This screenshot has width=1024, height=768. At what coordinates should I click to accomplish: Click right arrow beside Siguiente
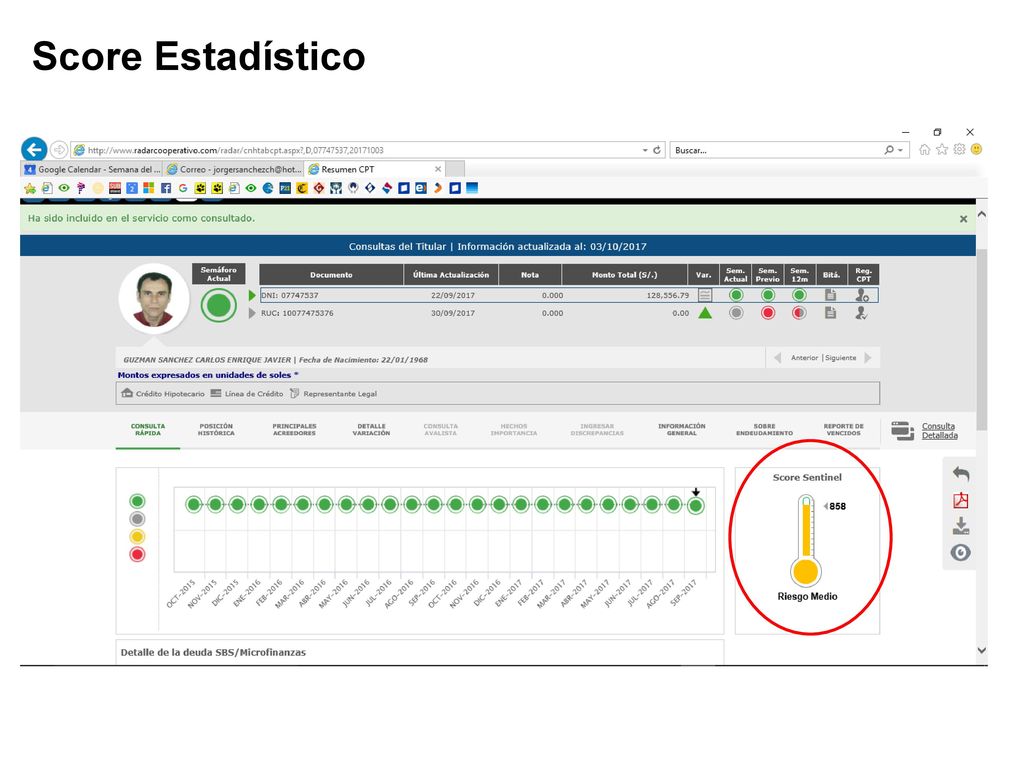tap(868, 358)
